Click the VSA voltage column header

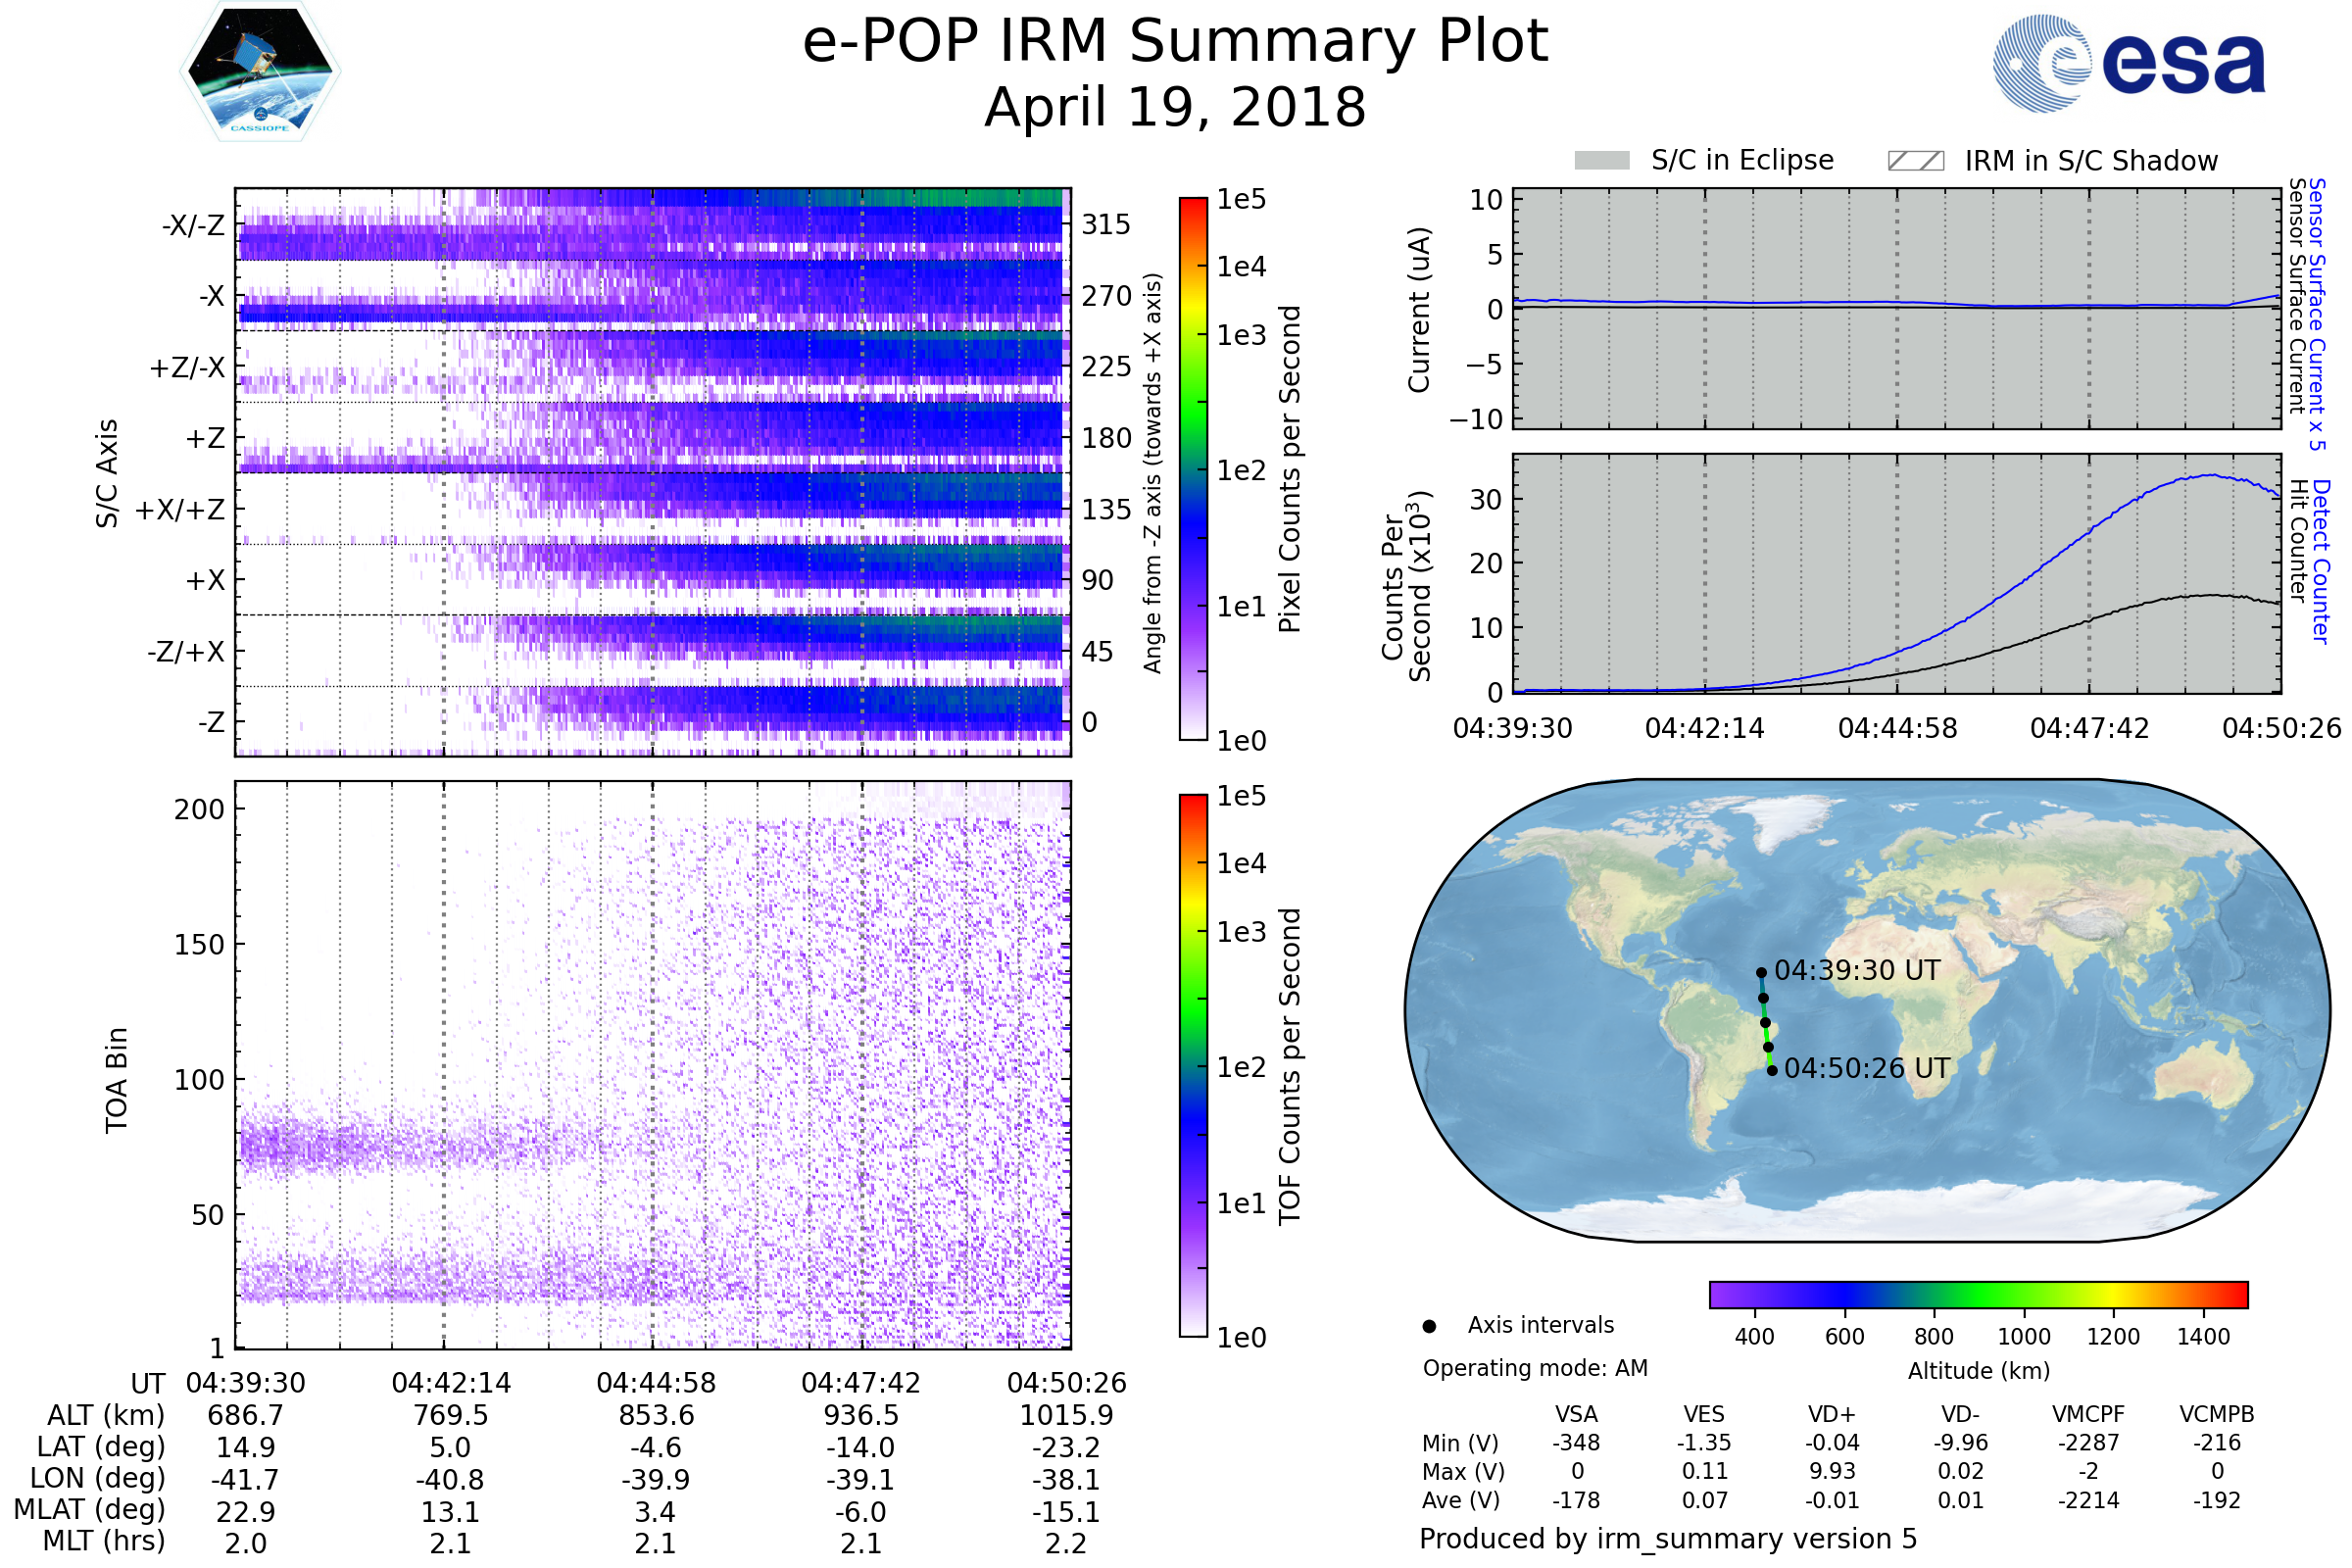click(1576, 1414)
